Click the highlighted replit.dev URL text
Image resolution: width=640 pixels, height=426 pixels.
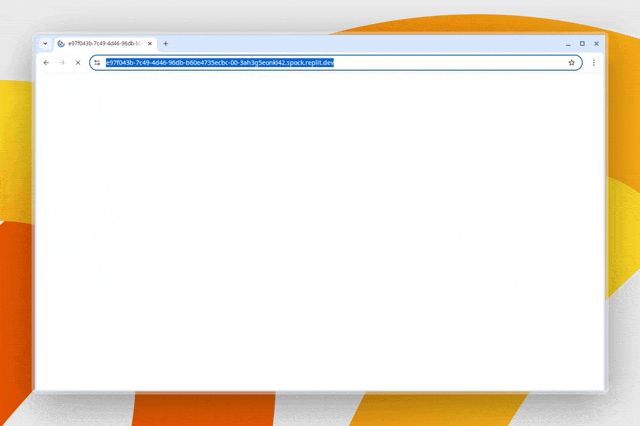[220, 62]
